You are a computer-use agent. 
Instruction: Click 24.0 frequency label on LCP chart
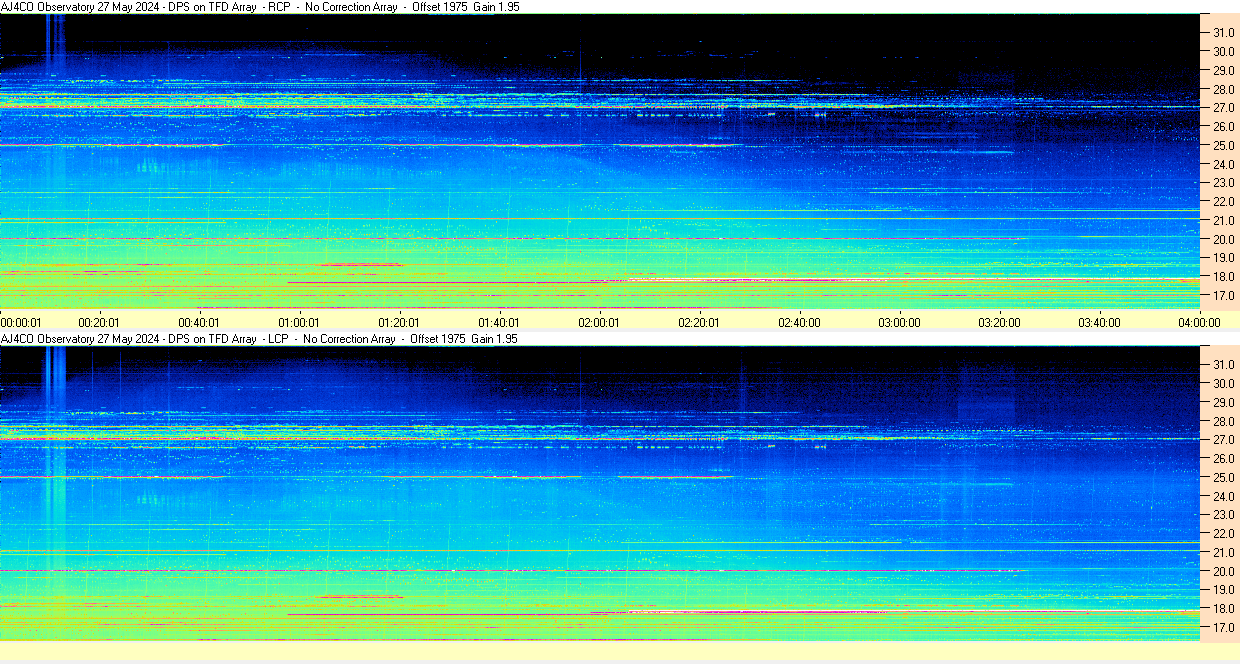coord(1223,496)
